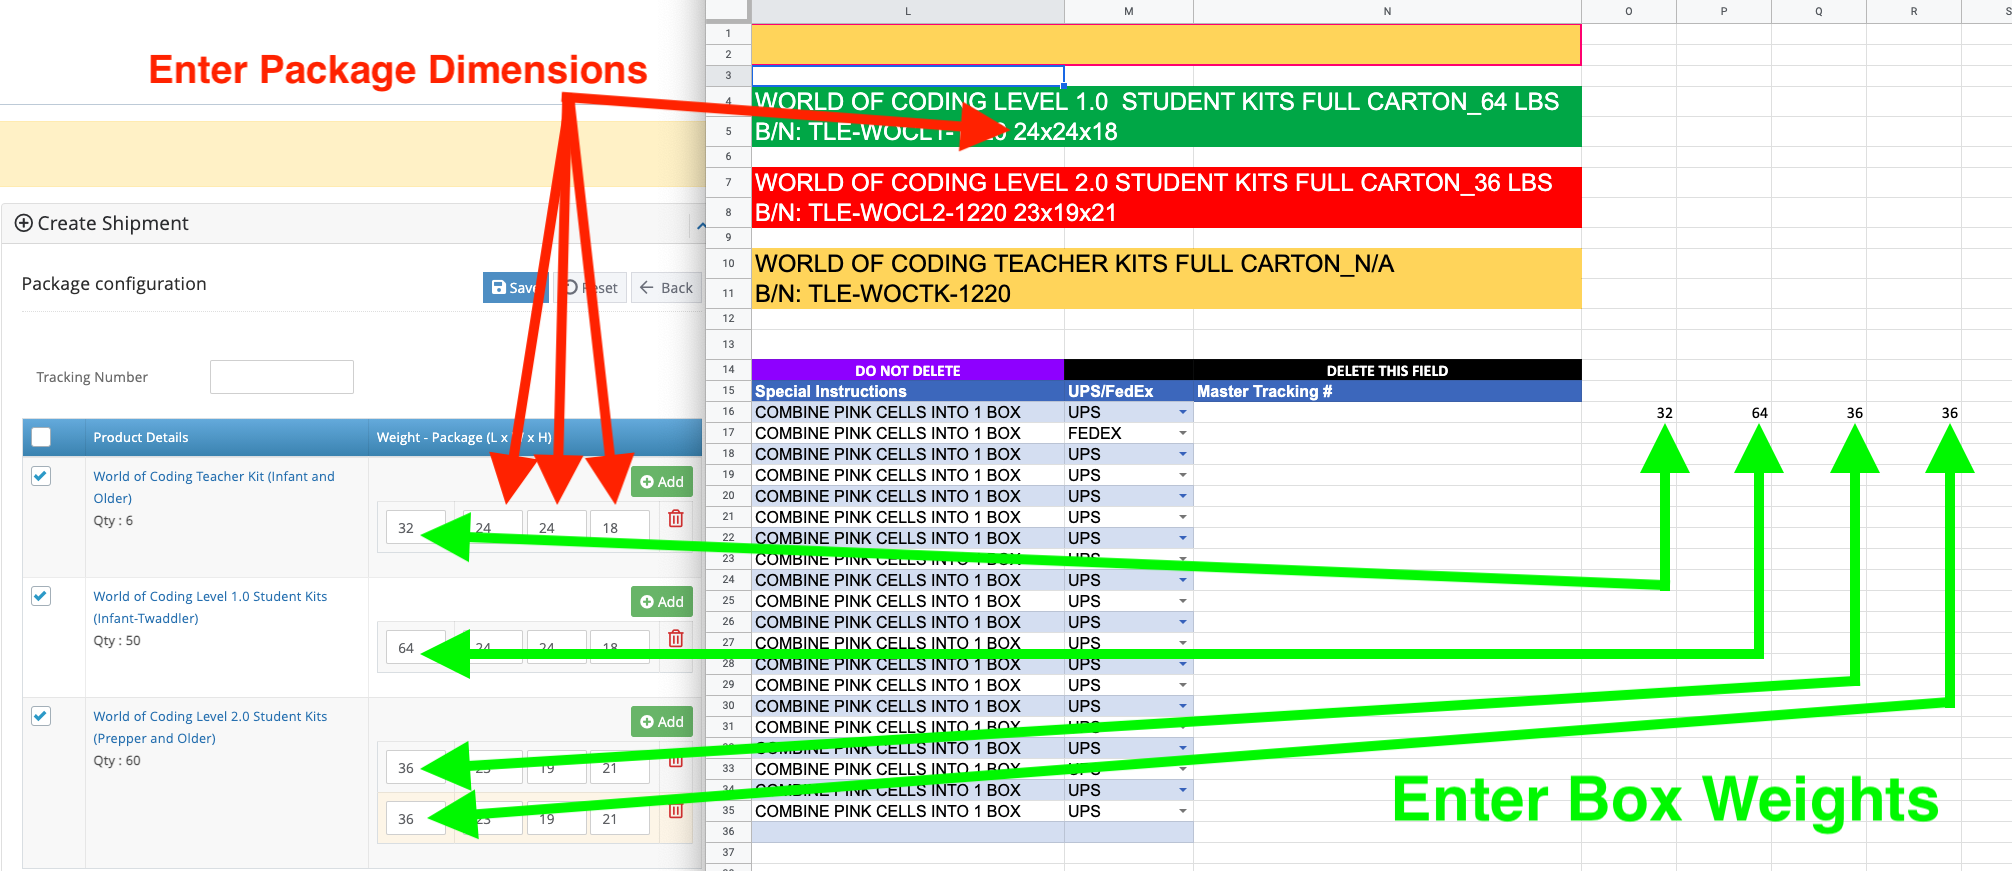2012x871 pixels.
Task: Select row 16 header in the spreadsheet
Action: pyautogui.click(x=728, y=412)
